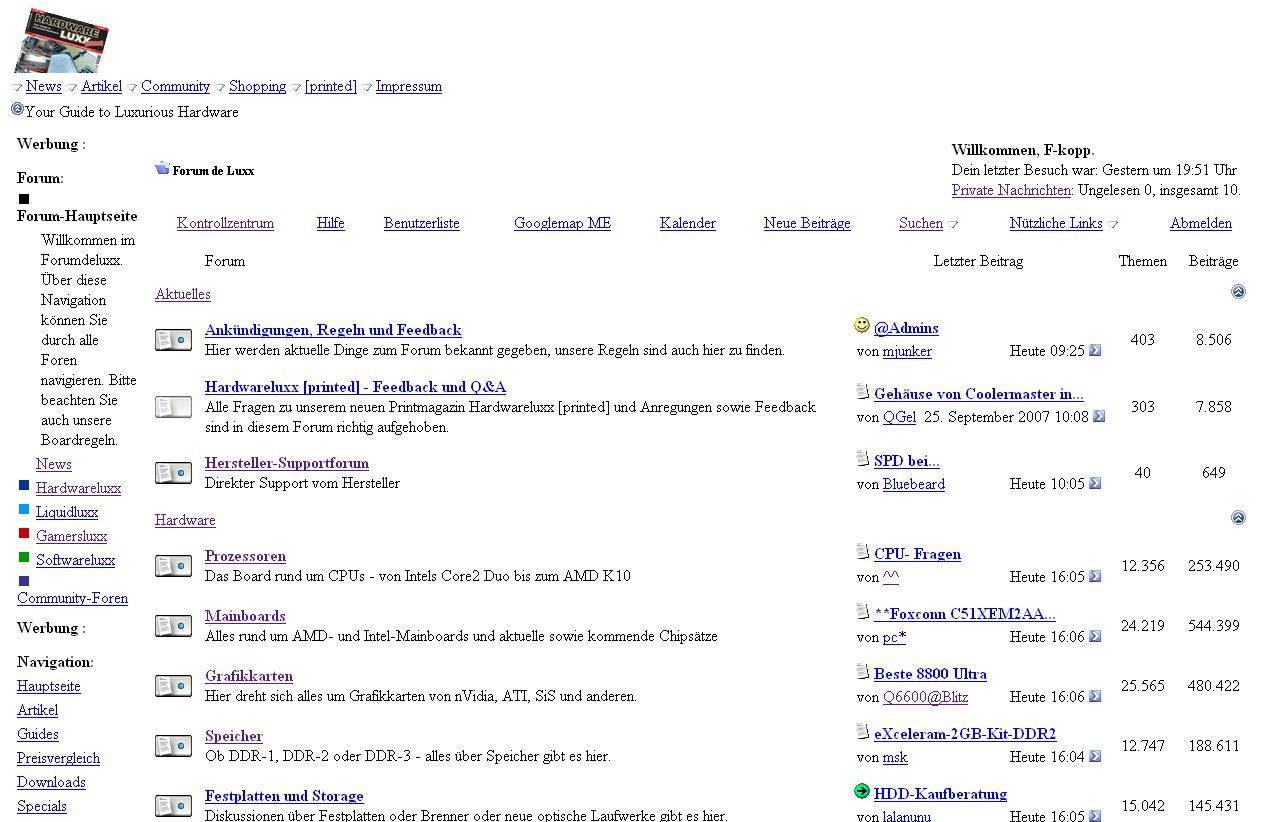The width and height of the screenshot is (1264, 822).
Task: Click forum status icon for Hersteller-Supportforum
Action: coord(174,473)
